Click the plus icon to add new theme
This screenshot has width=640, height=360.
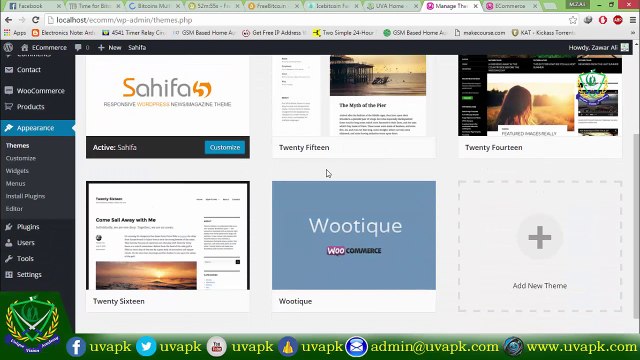point(540,237)
